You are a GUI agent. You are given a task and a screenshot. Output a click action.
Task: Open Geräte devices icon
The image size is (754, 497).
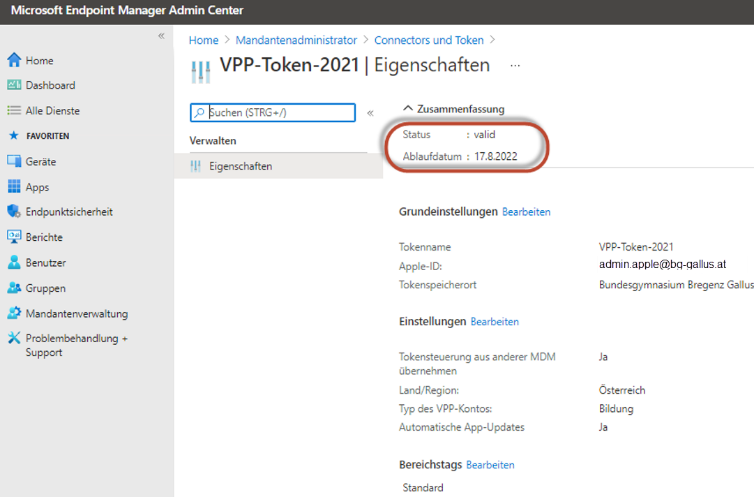point(14,161)
